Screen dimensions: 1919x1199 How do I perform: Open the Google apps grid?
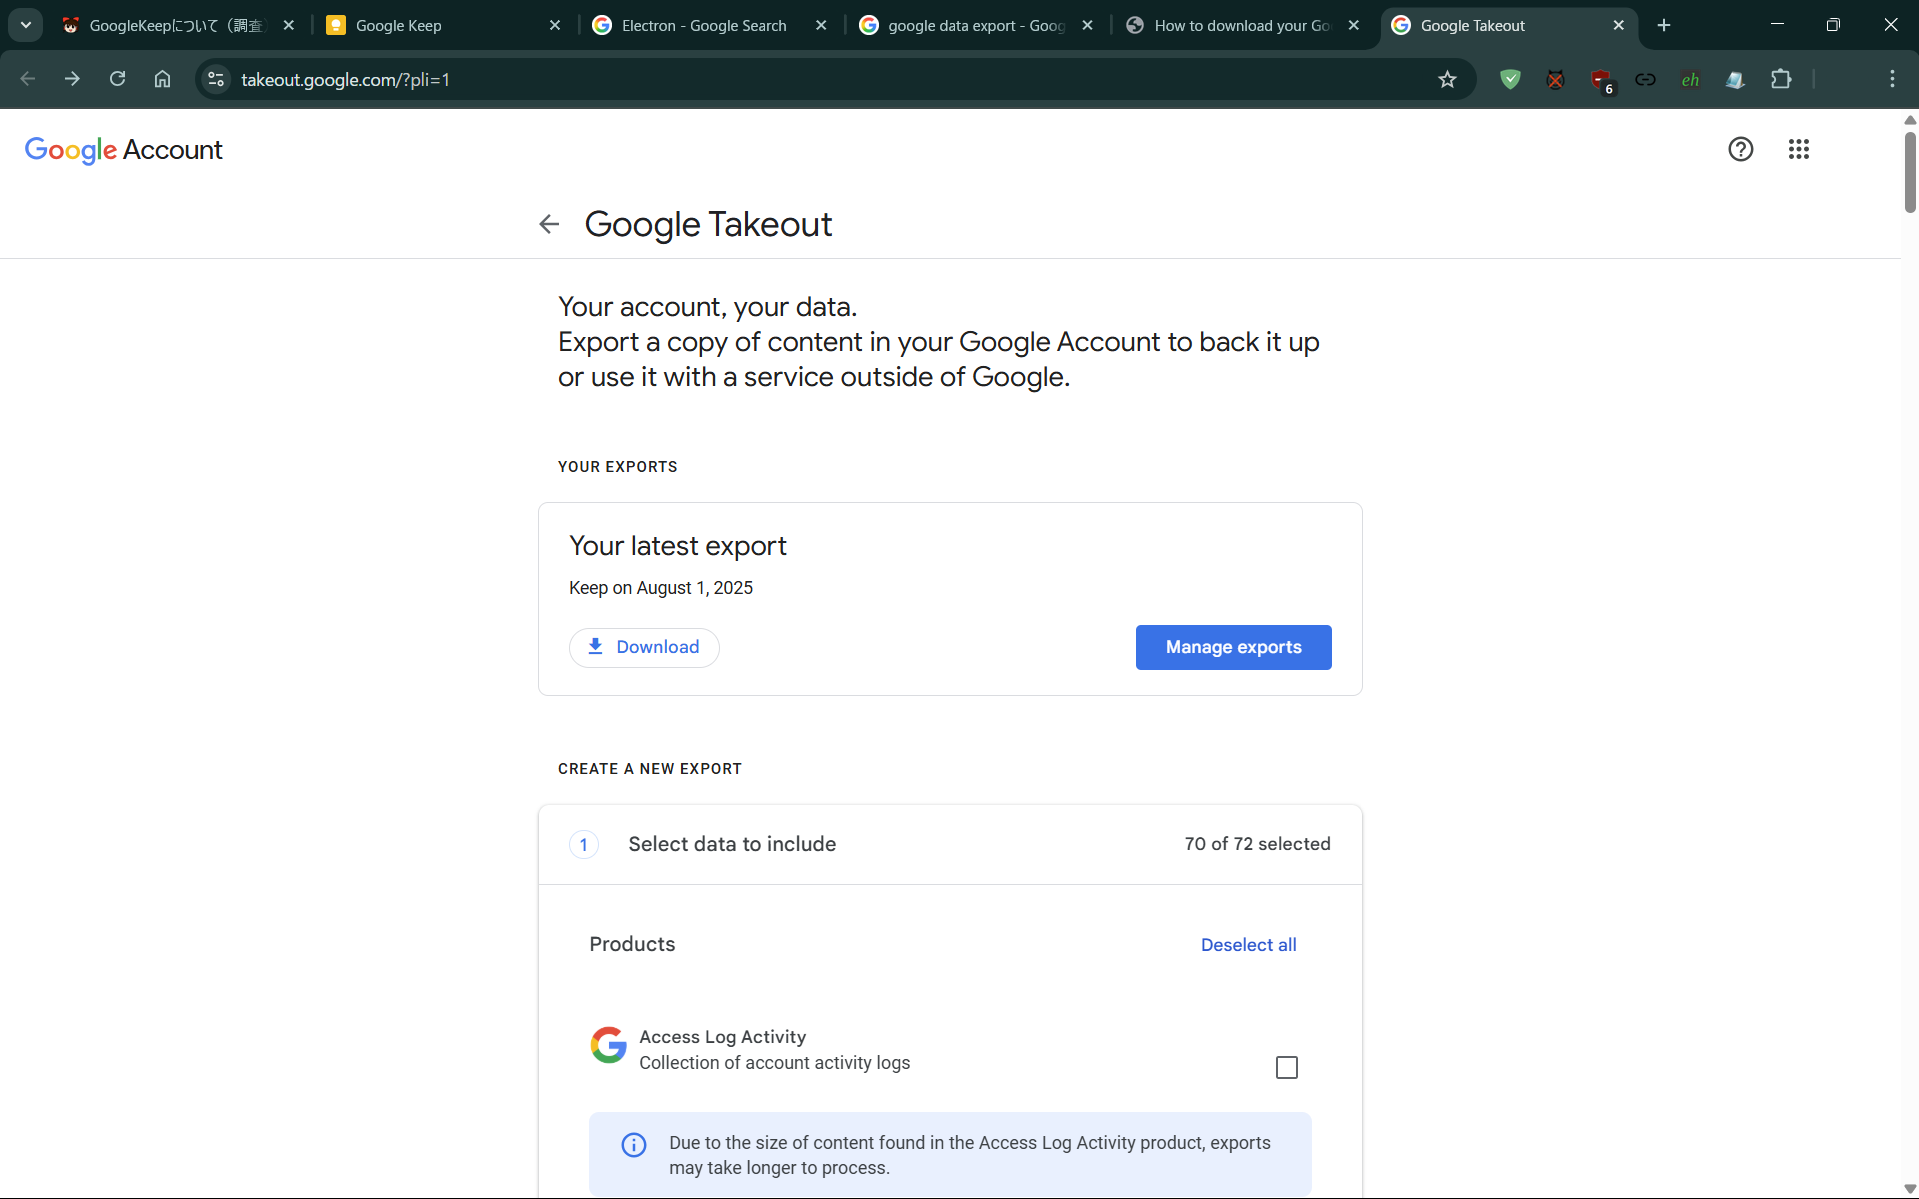click(1798, 149)
